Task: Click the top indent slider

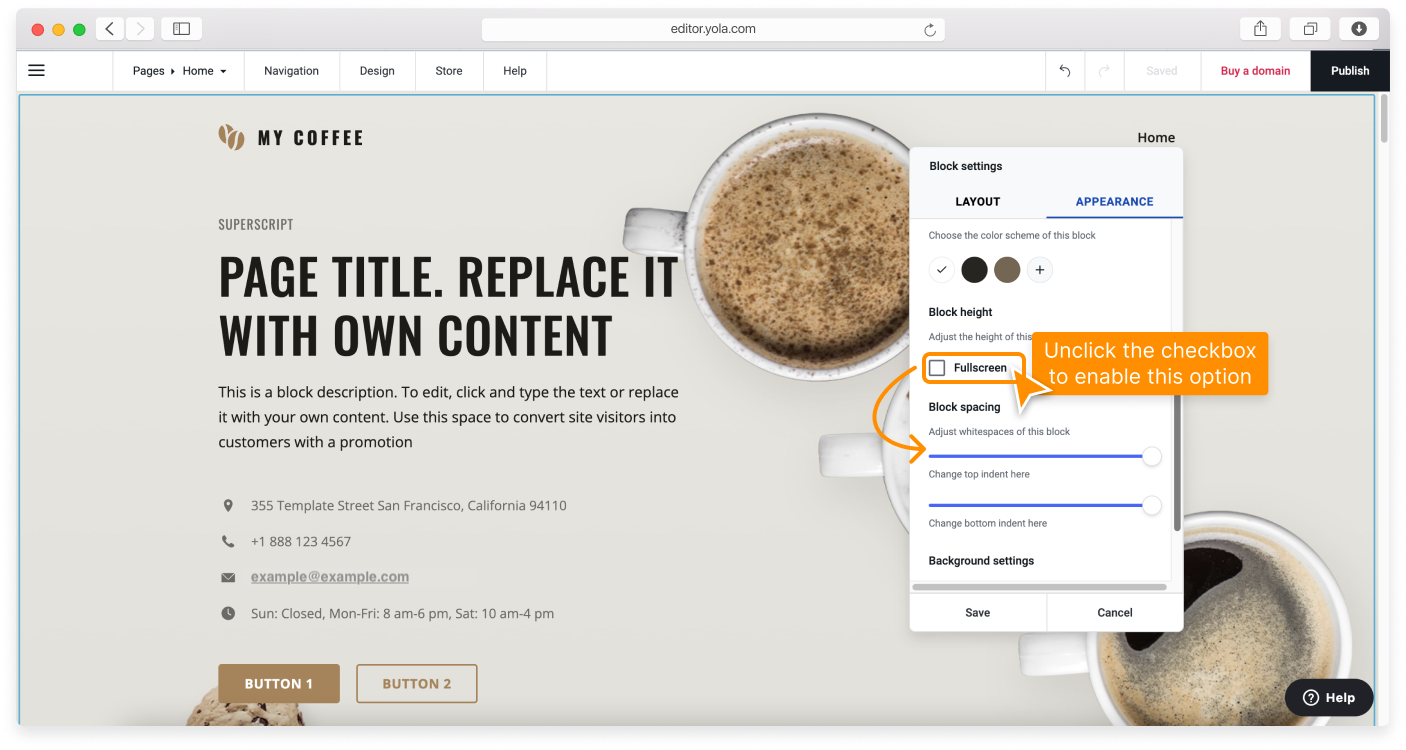Action: 1044,456
